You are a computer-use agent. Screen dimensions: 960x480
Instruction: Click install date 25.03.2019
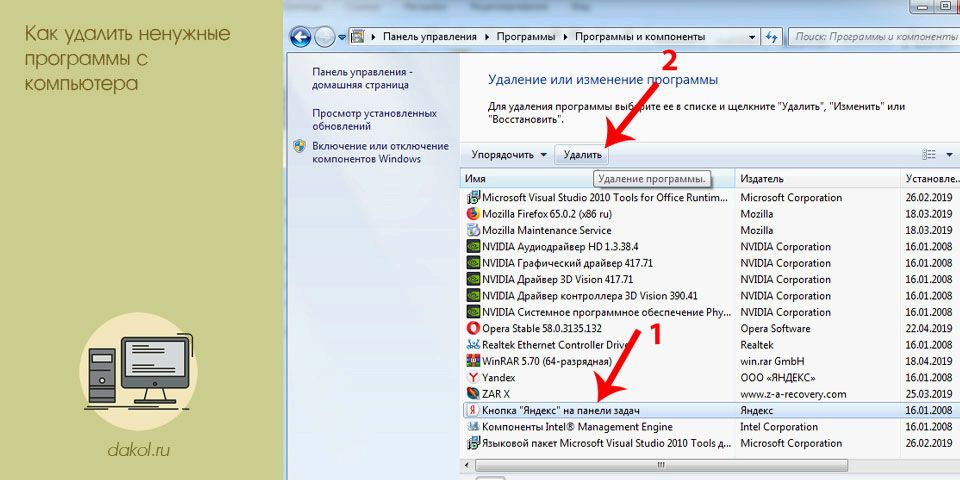(x=929, y=394)
